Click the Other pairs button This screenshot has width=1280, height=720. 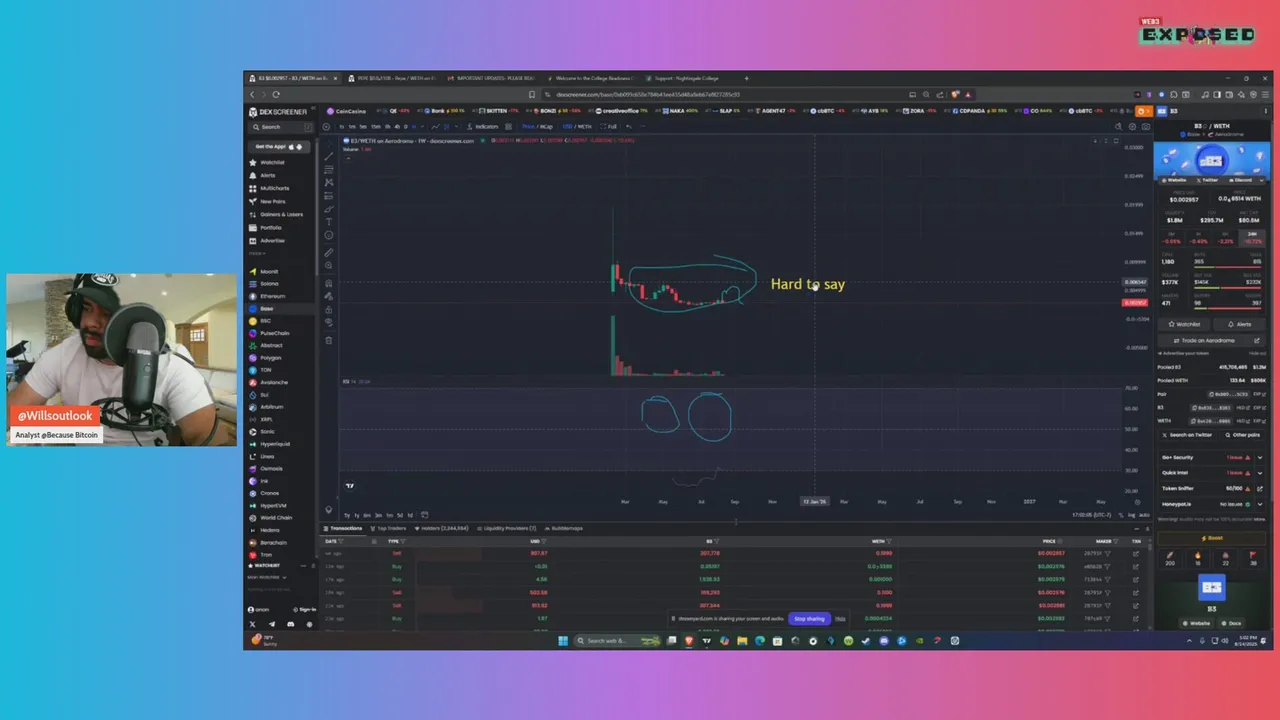pos(1243,435)
